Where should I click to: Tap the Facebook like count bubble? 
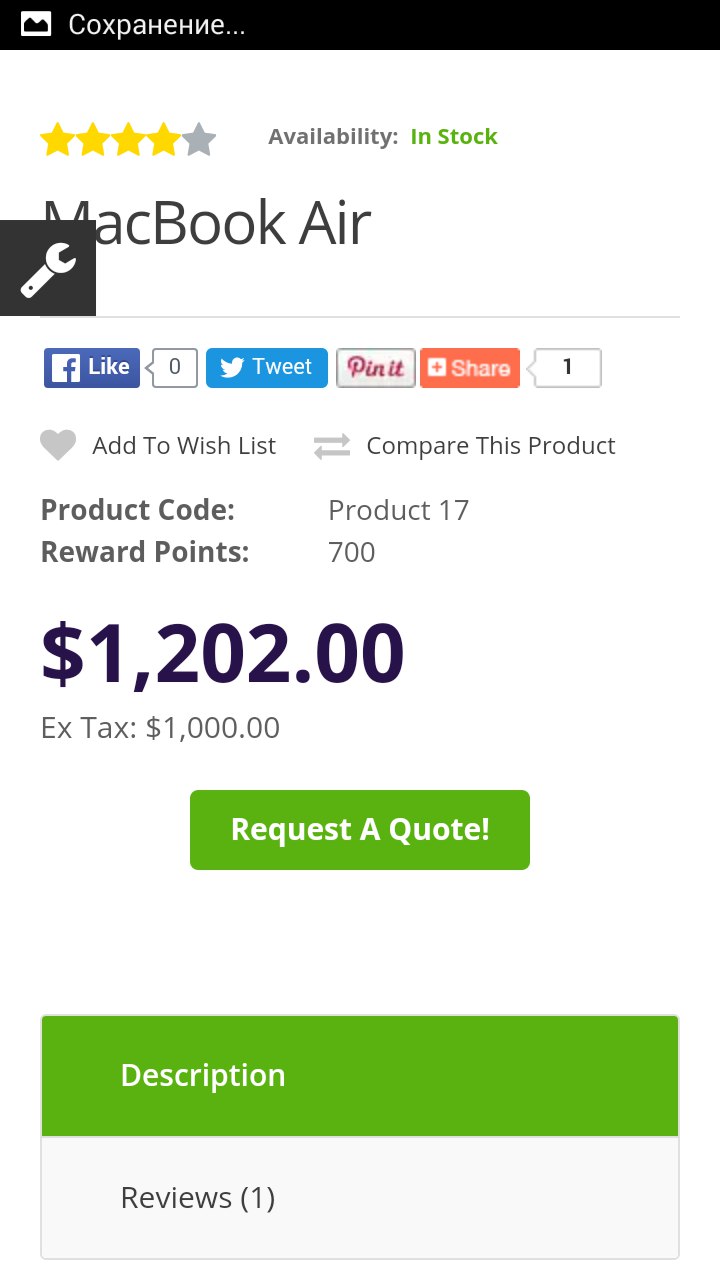pos(175,368)
